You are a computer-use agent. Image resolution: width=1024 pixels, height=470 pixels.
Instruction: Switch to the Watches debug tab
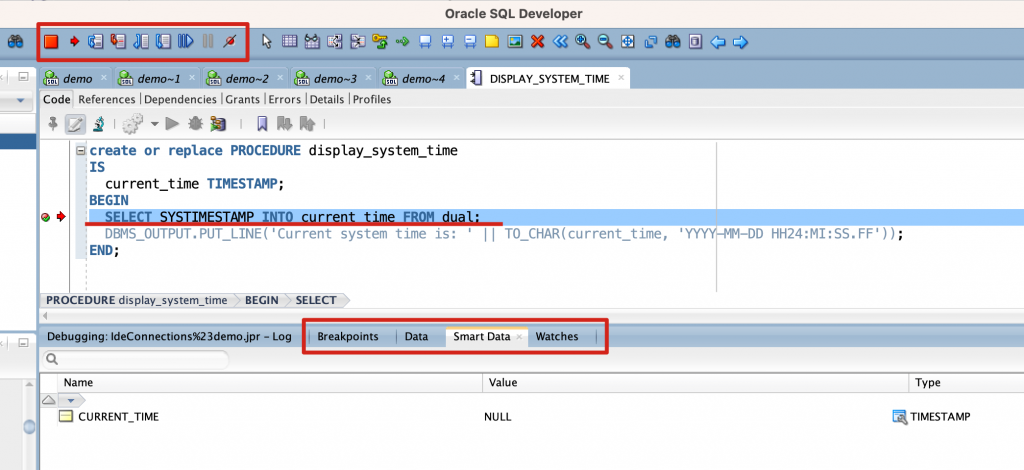click(556, 336)
